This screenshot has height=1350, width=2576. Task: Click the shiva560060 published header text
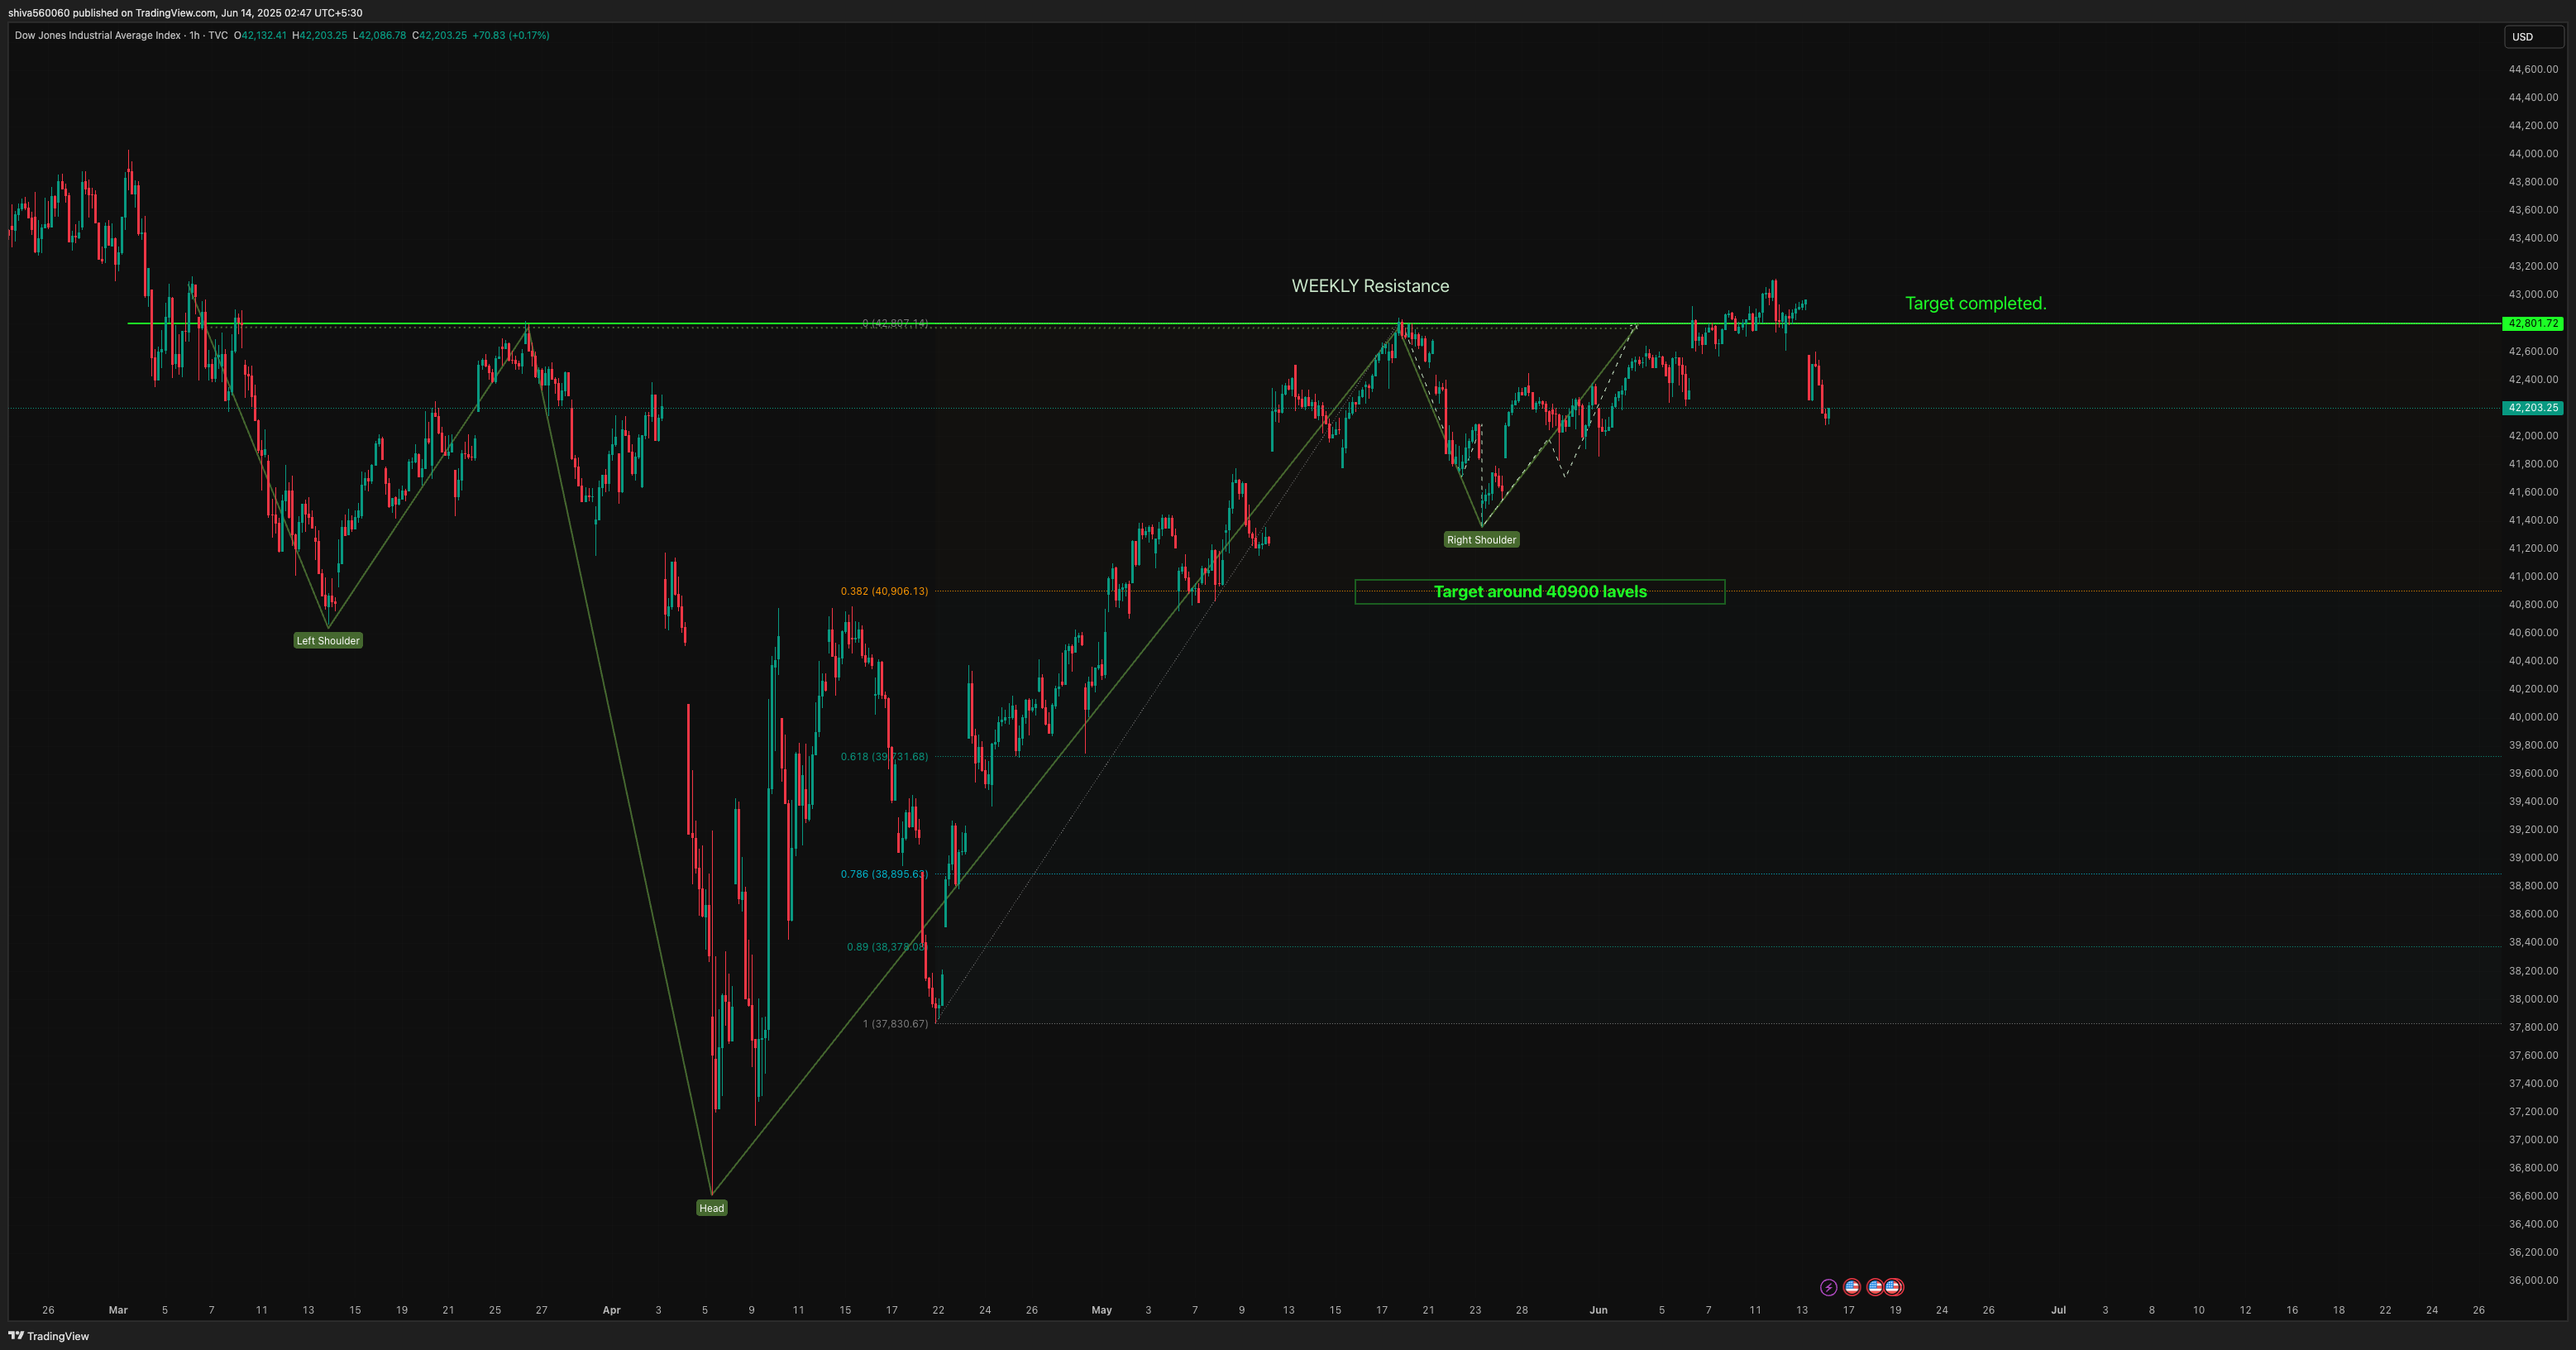coord(185,13)
